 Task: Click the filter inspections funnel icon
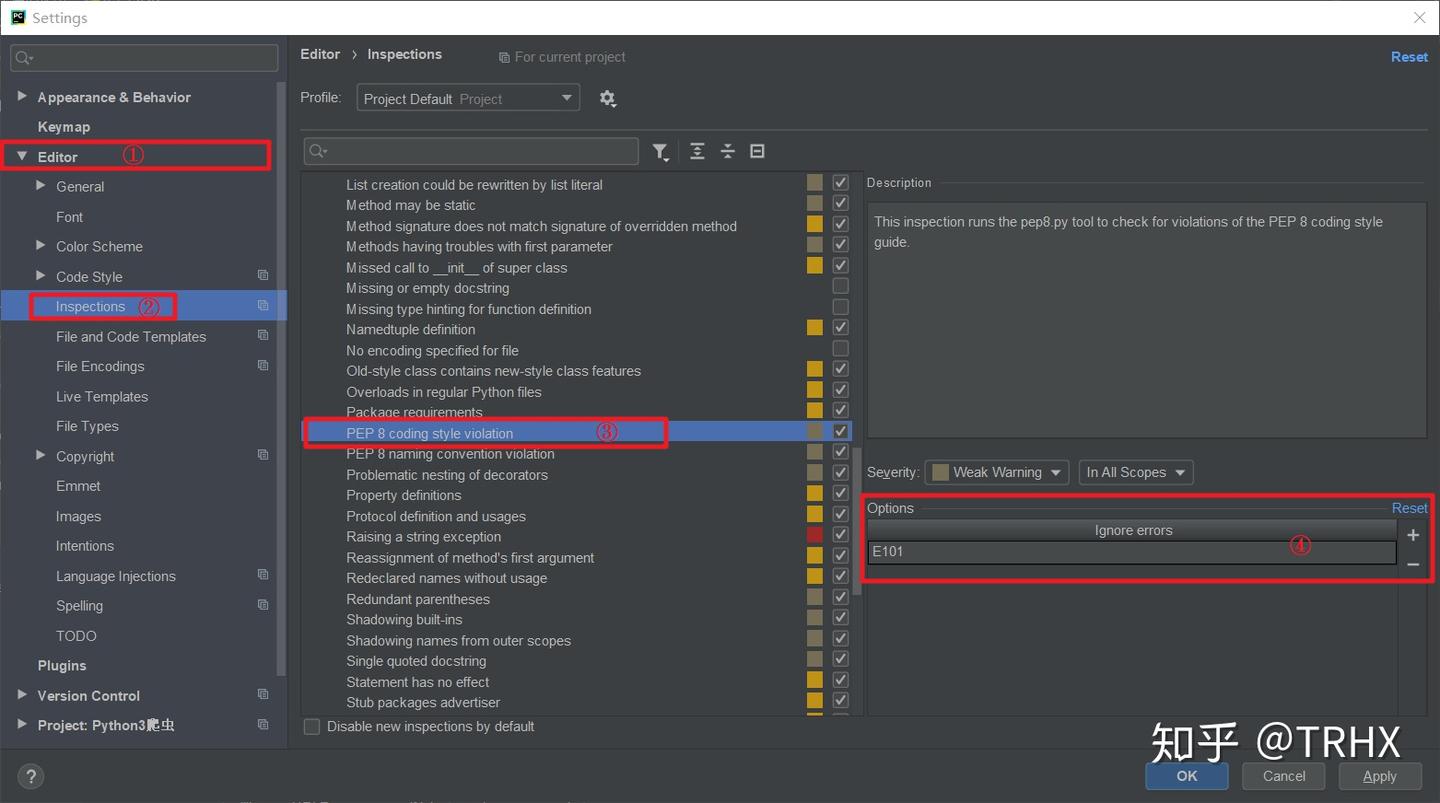click(x=661, y=151)
